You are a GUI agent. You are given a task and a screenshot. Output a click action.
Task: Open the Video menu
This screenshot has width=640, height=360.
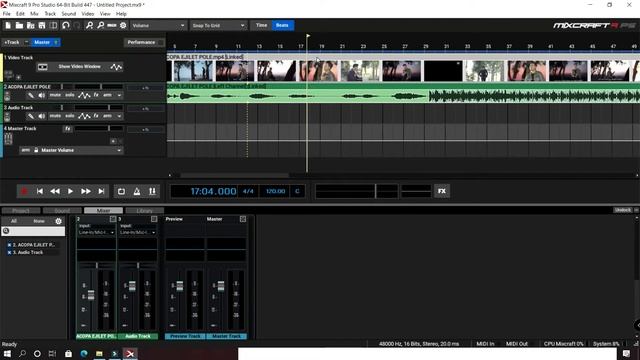[x=87, y=14]
